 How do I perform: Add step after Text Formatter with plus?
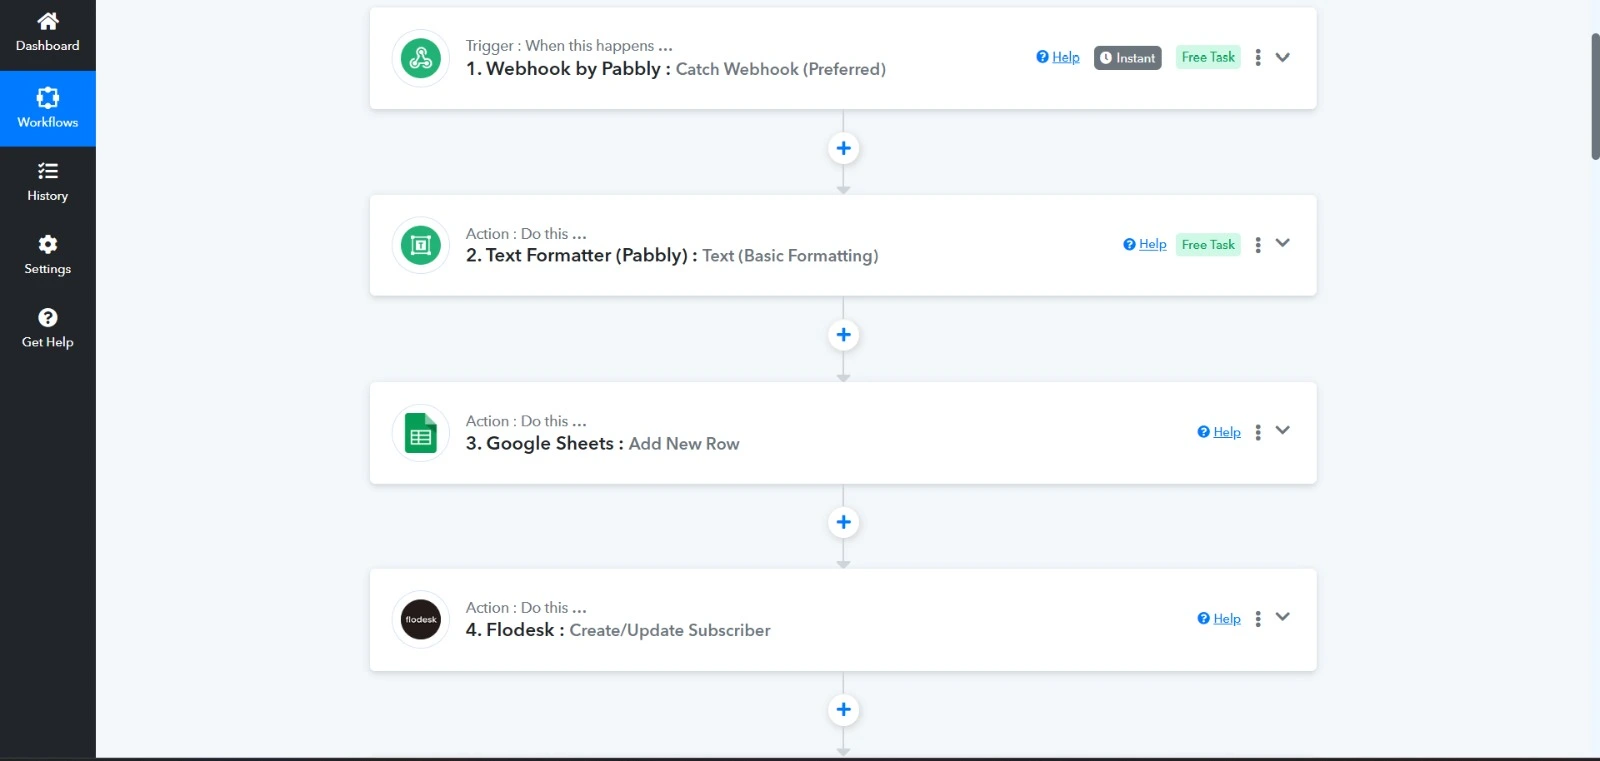pos(843,335)
